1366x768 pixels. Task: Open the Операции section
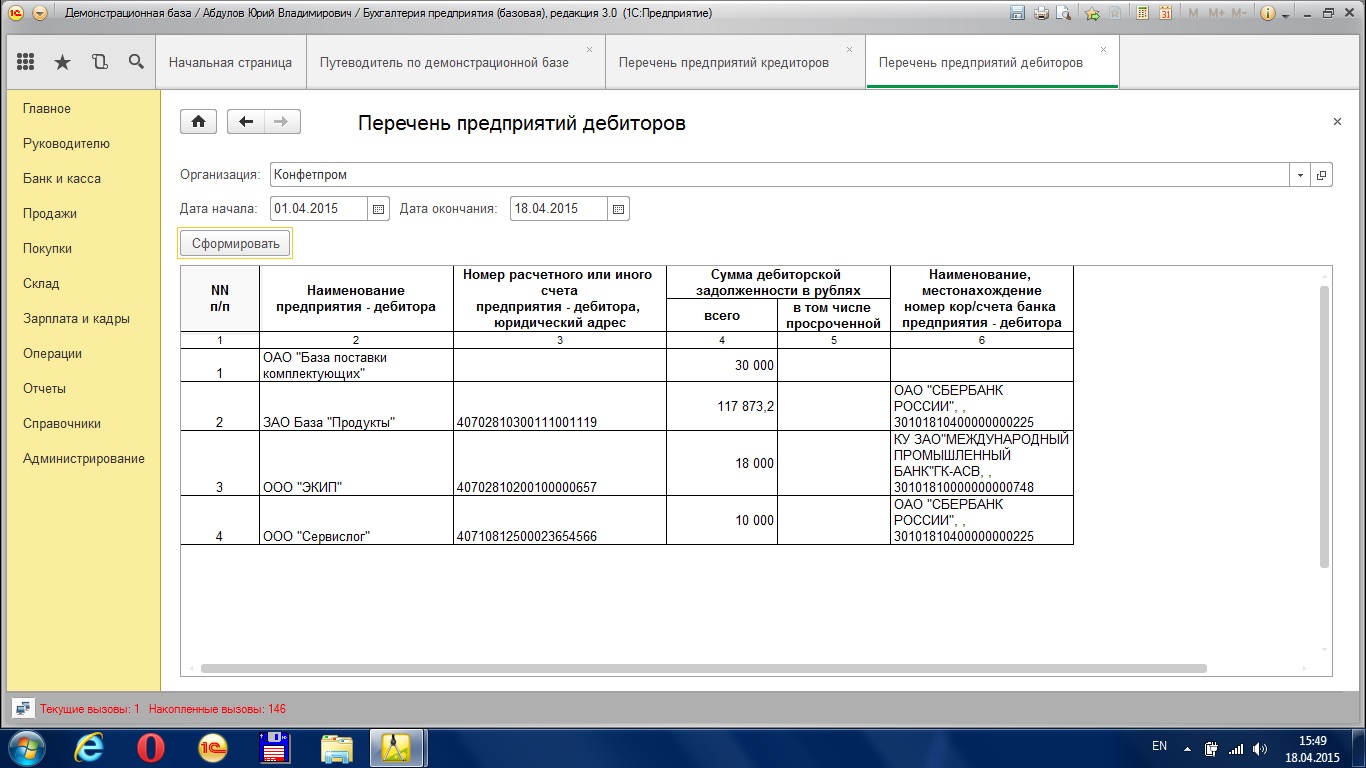[52, 353]
